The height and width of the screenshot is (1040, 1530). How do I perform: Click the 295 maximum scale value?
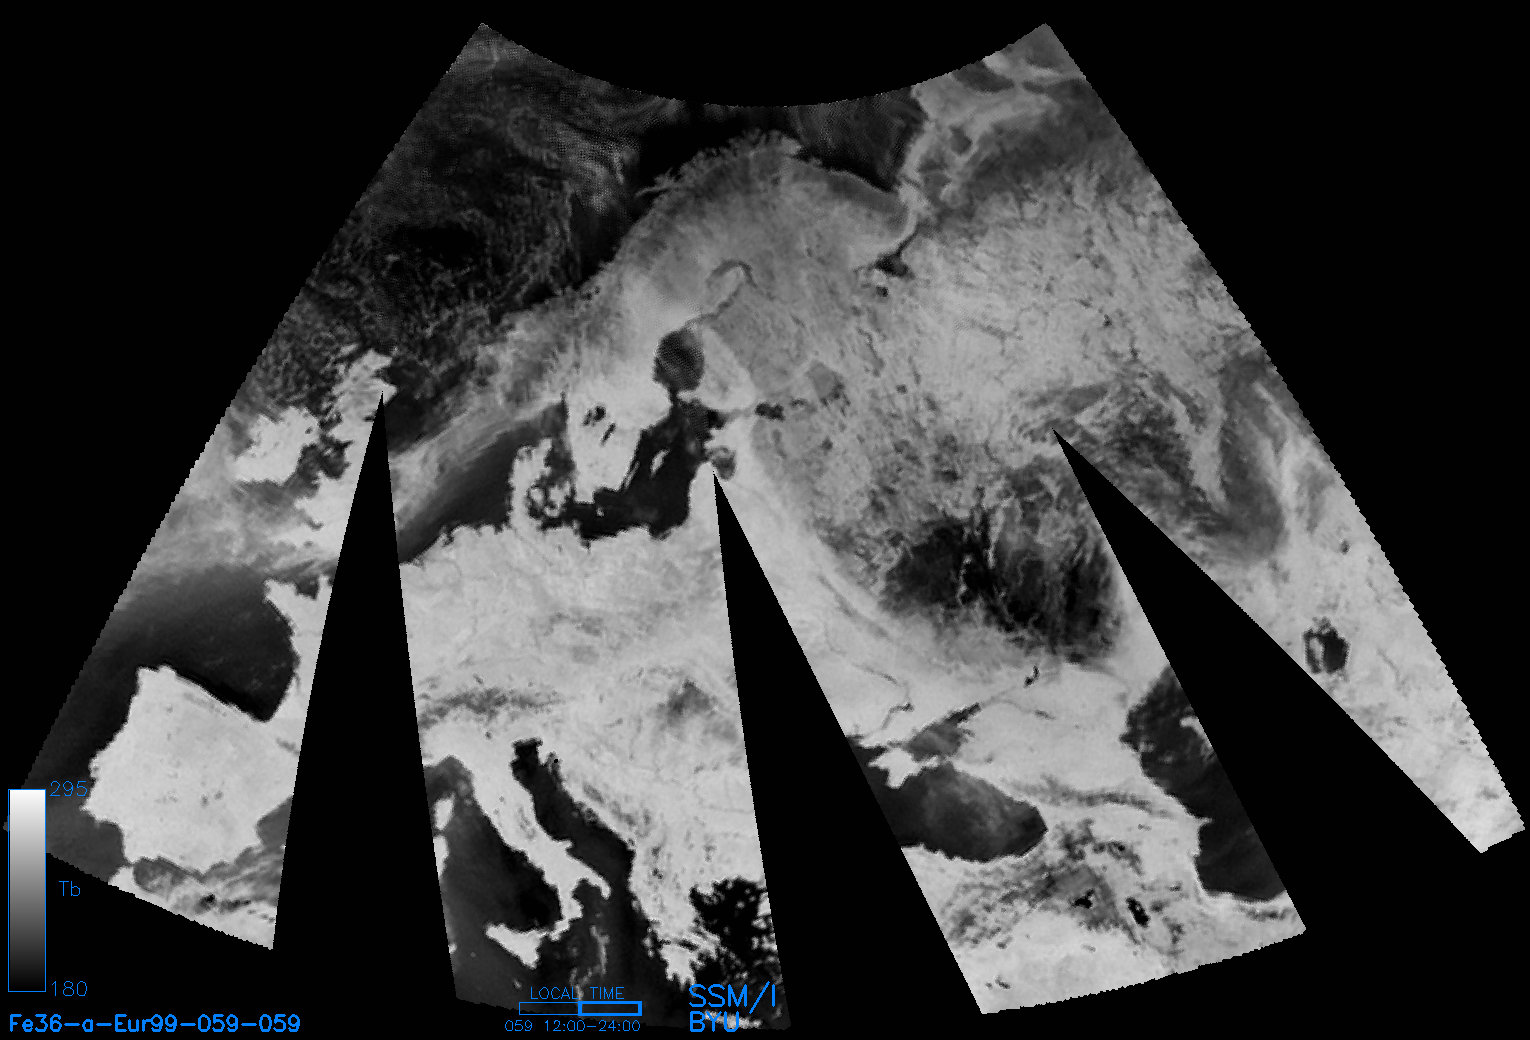[68, 789]
